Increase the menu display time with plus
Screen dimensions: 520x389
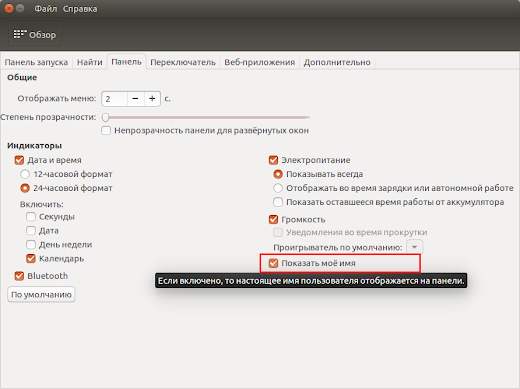point(152,99)
